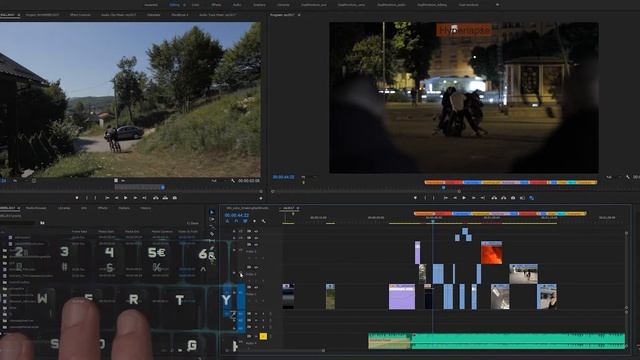Click the Lift button in Program monitor
This screenshot has height=360, width=640.
pyautogui.click(x=494, y=198)
